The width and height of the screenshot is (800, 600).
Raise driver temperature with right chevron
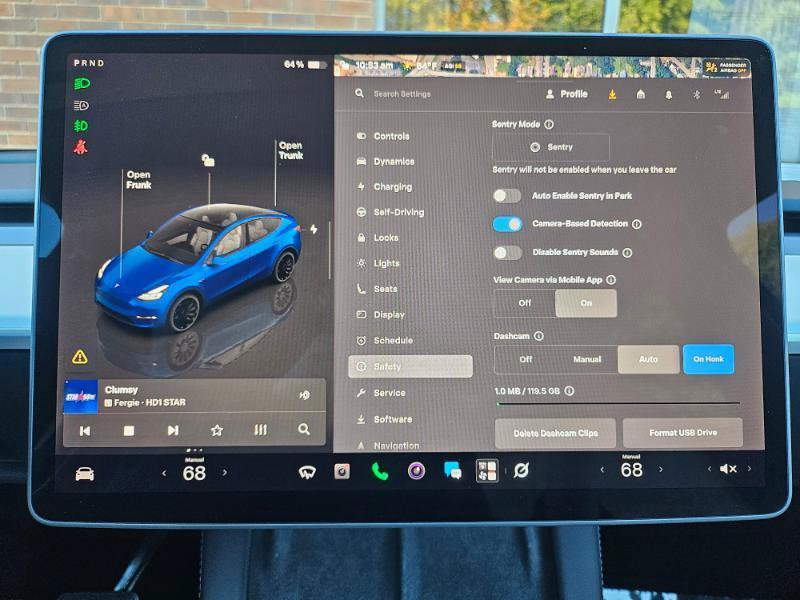pos(224,473)
